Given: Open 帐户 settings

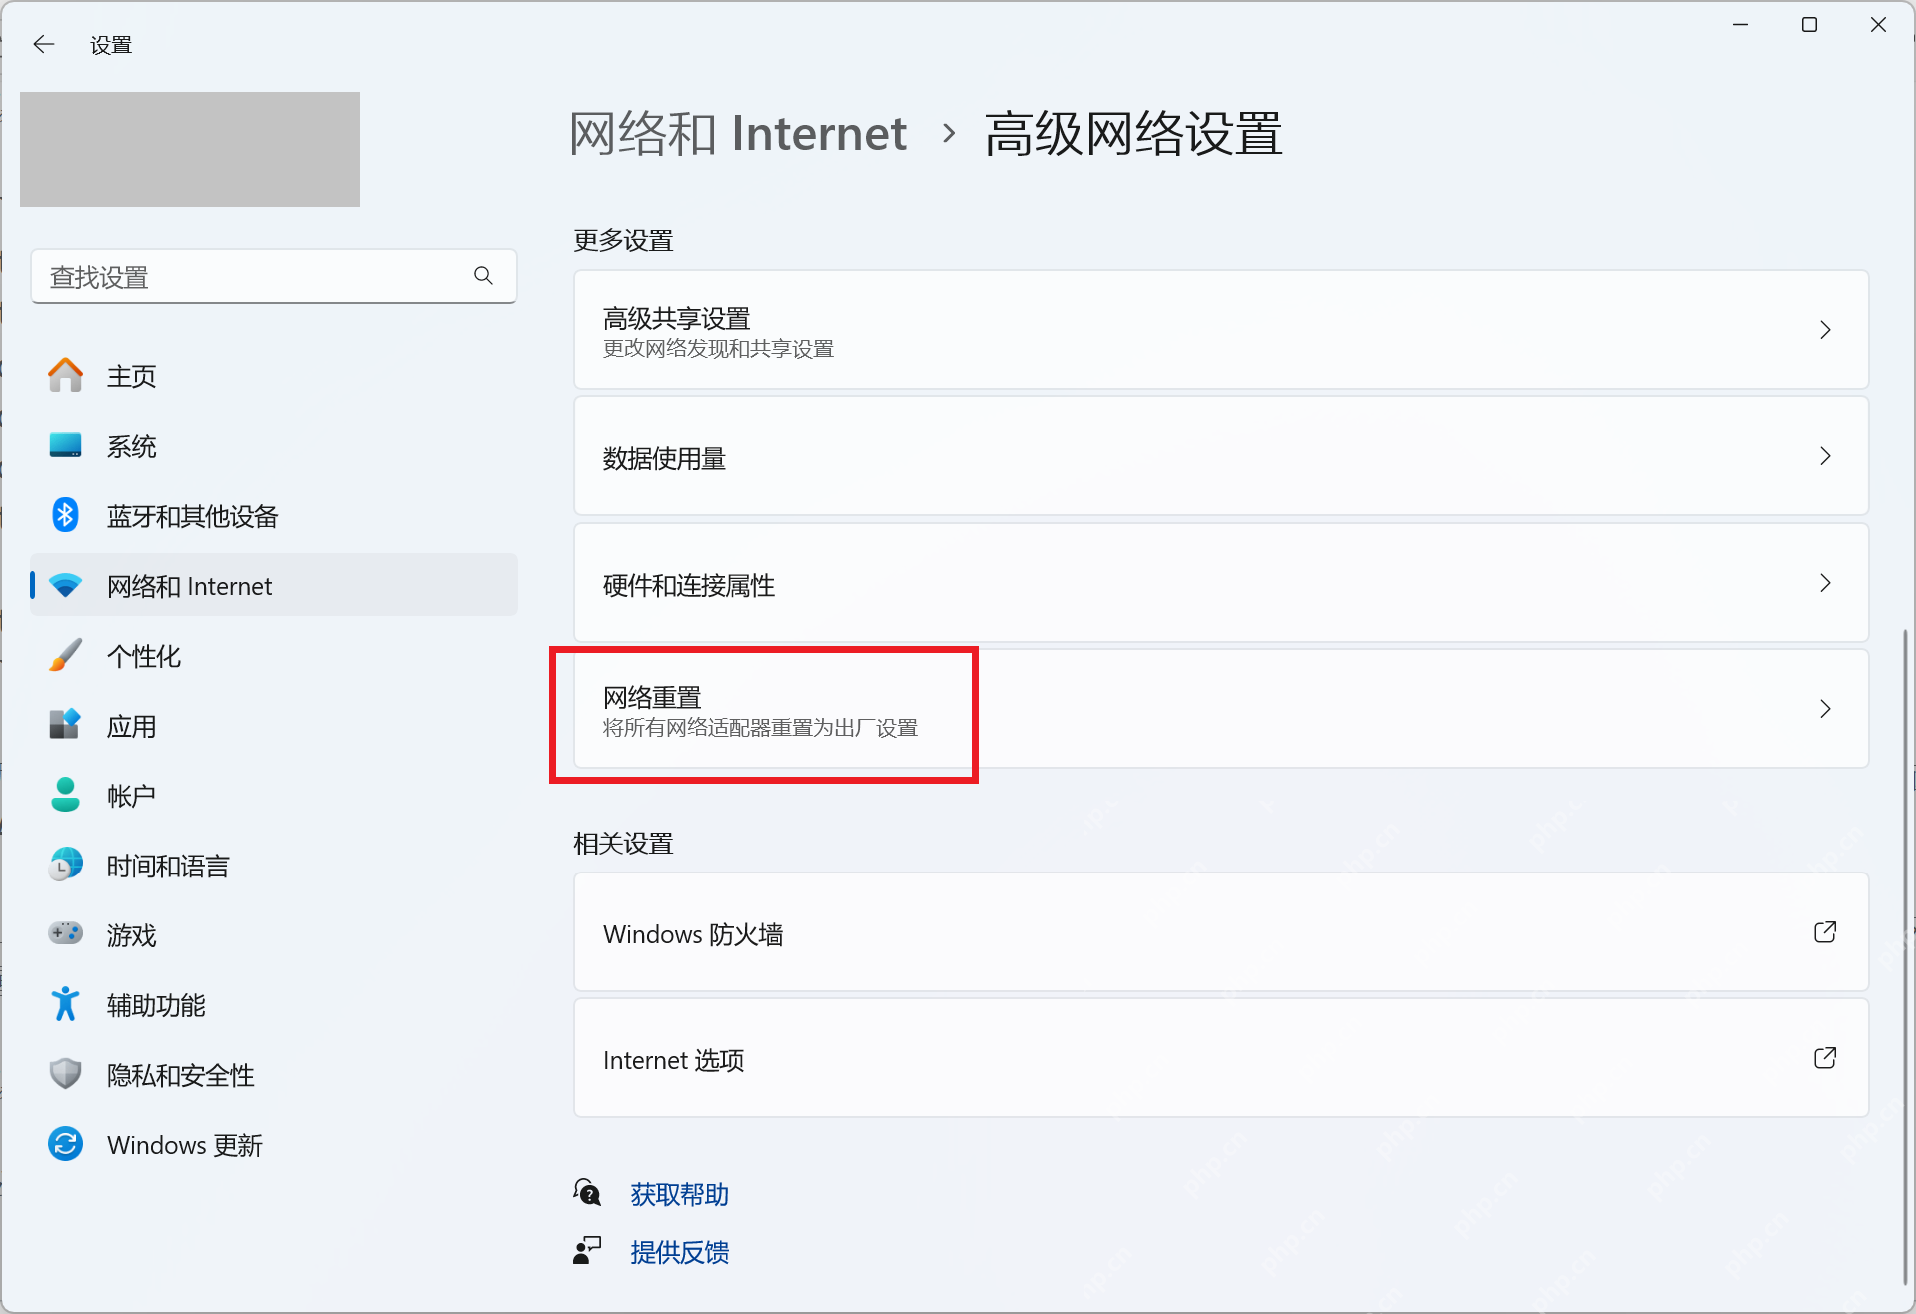Looking at the screenshot, I should (274, 796).
